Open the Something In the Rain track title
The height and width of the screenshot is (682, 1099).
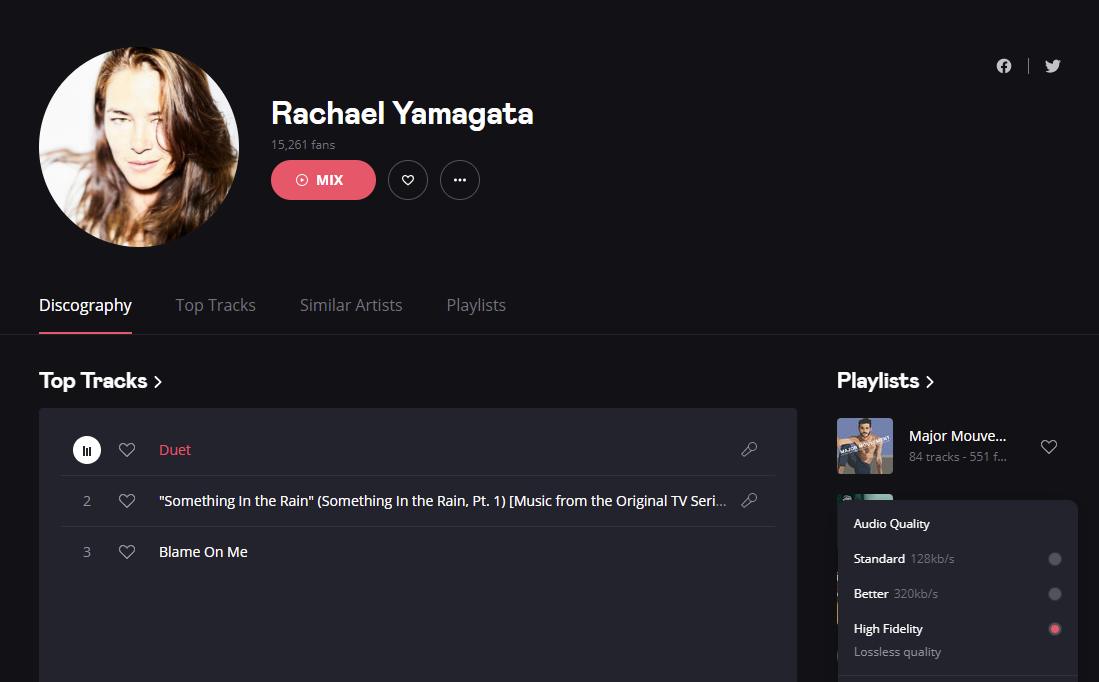(442, 501)
